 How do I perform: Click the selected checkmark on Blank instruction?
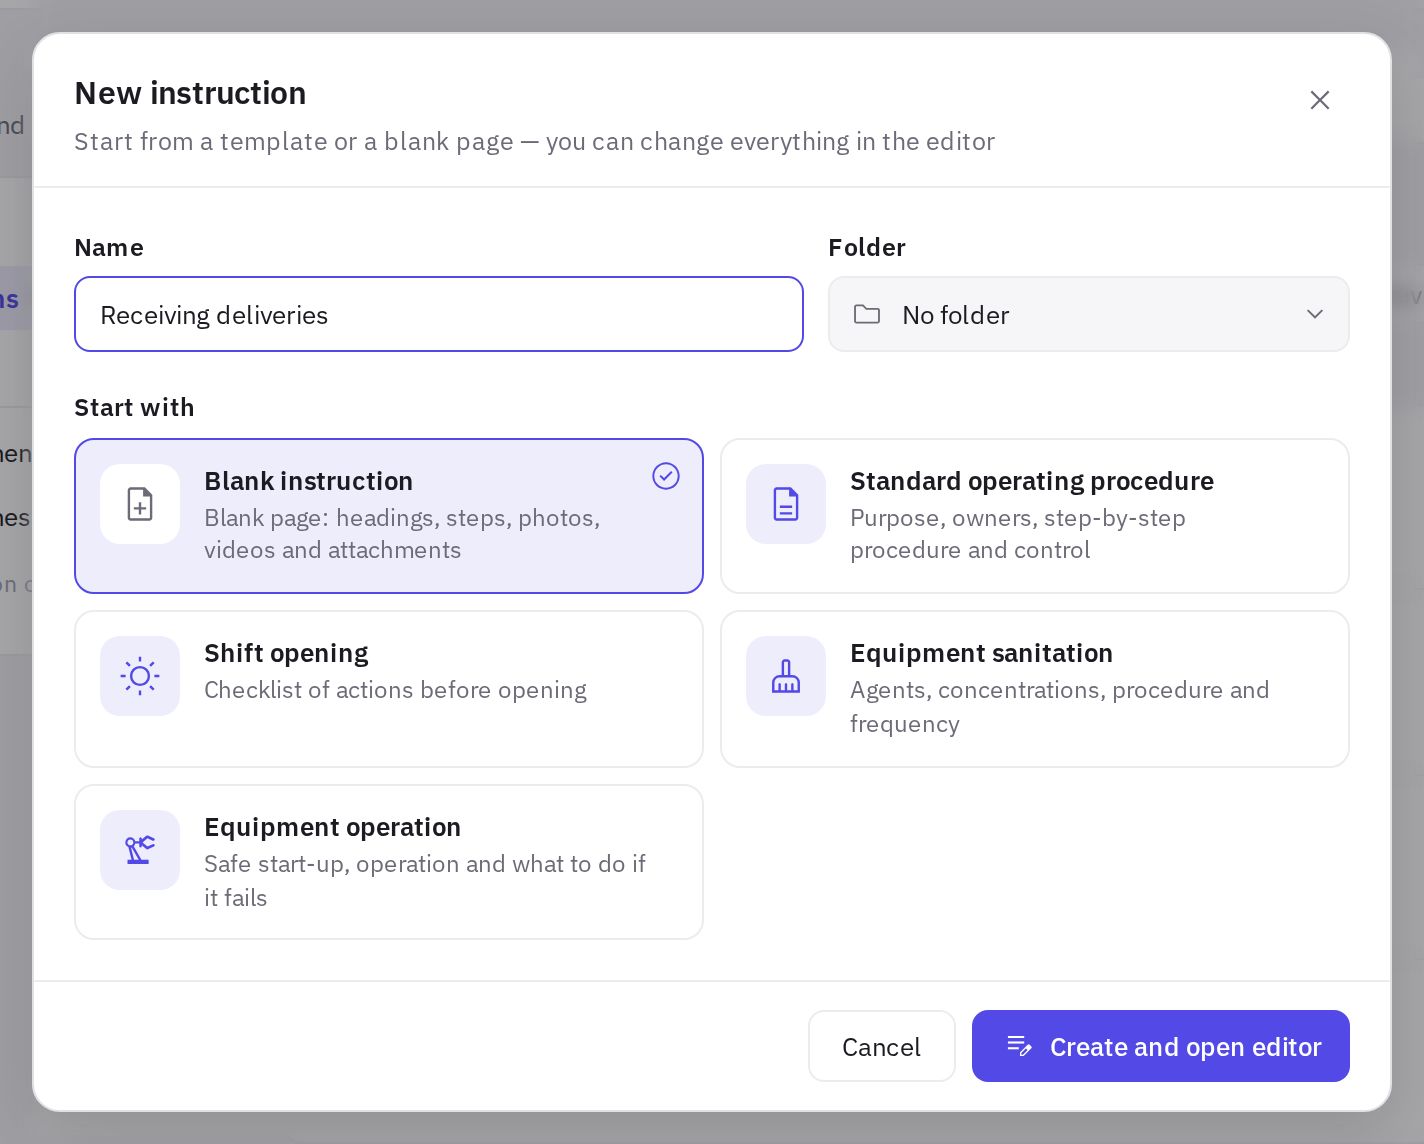pyautogui.click(x=666, y=476)
